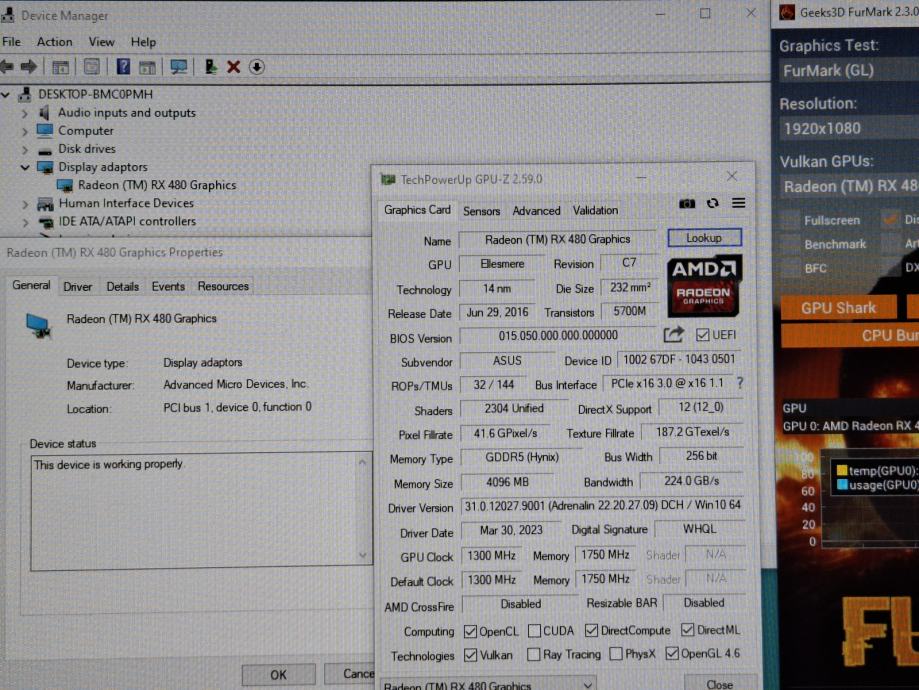Screen dimensions: 919x690
Task: Collapse the Display adaptors tree node
Action: click(x=26, y=167)
